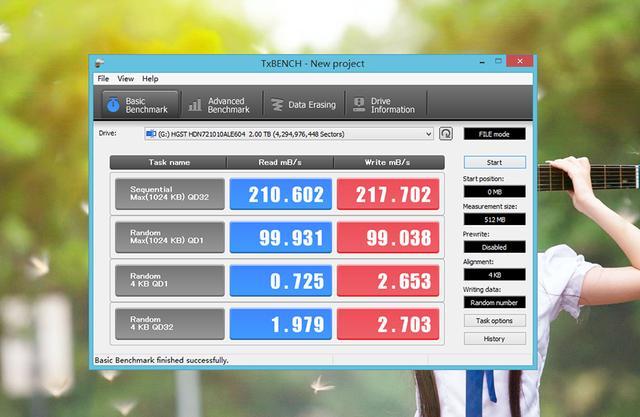Click the TxBENCH app icon in title bar
Image resolution: width=640 pixels, height=417 pixels.
click(x=101, y=62)
